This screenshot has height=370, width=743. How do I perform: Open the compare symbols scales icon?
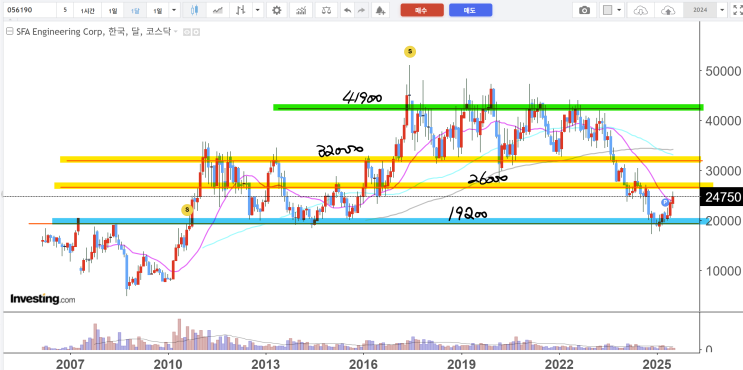(326, 10)
